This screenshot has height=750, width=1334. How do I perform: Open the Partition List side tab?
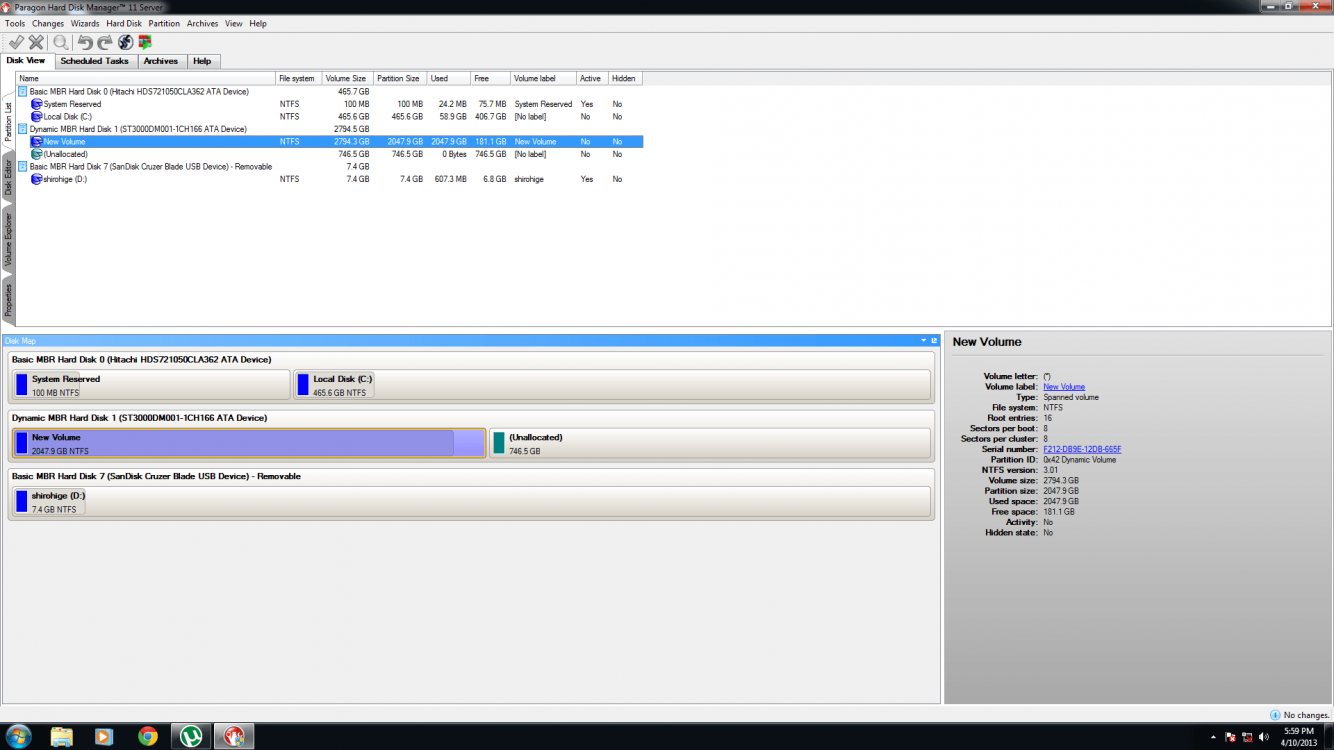(x=8, y=120)
